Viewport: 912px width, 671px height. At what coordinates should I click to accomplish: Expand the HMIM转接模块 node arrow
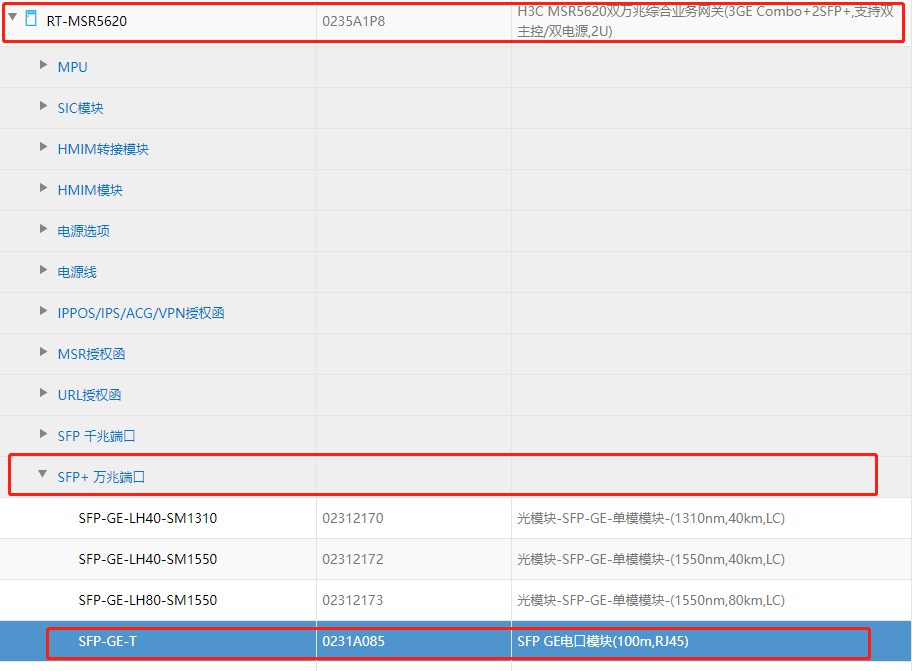[x=43, y=147]
